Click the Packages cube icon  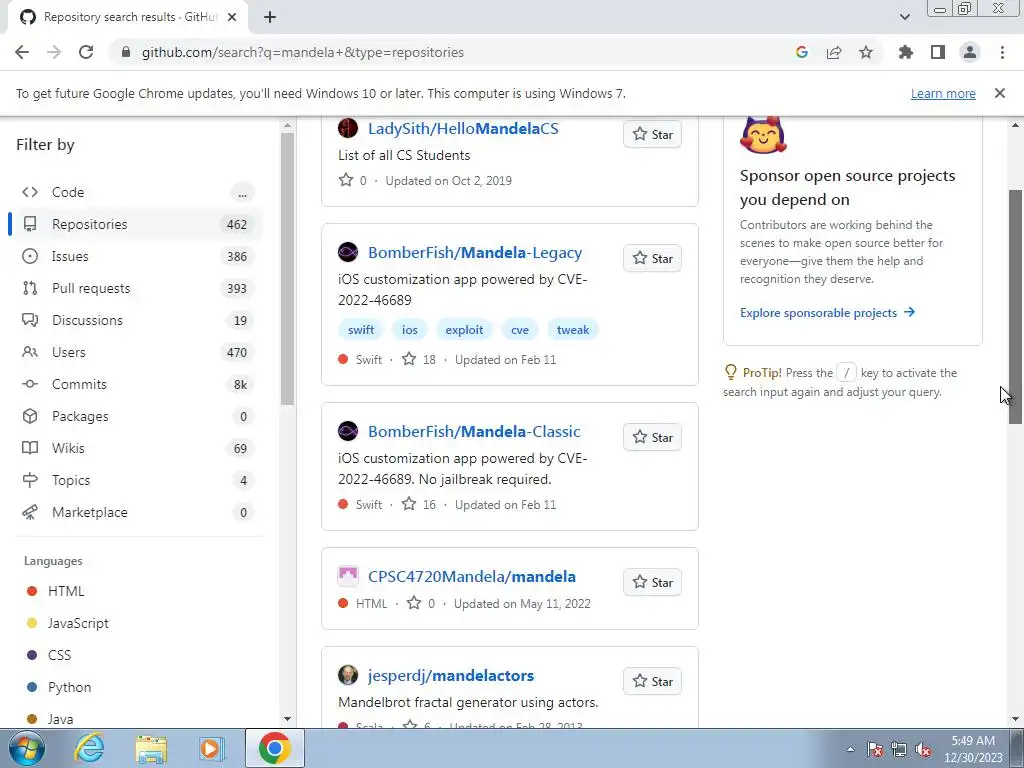click(x=30, y=416)
